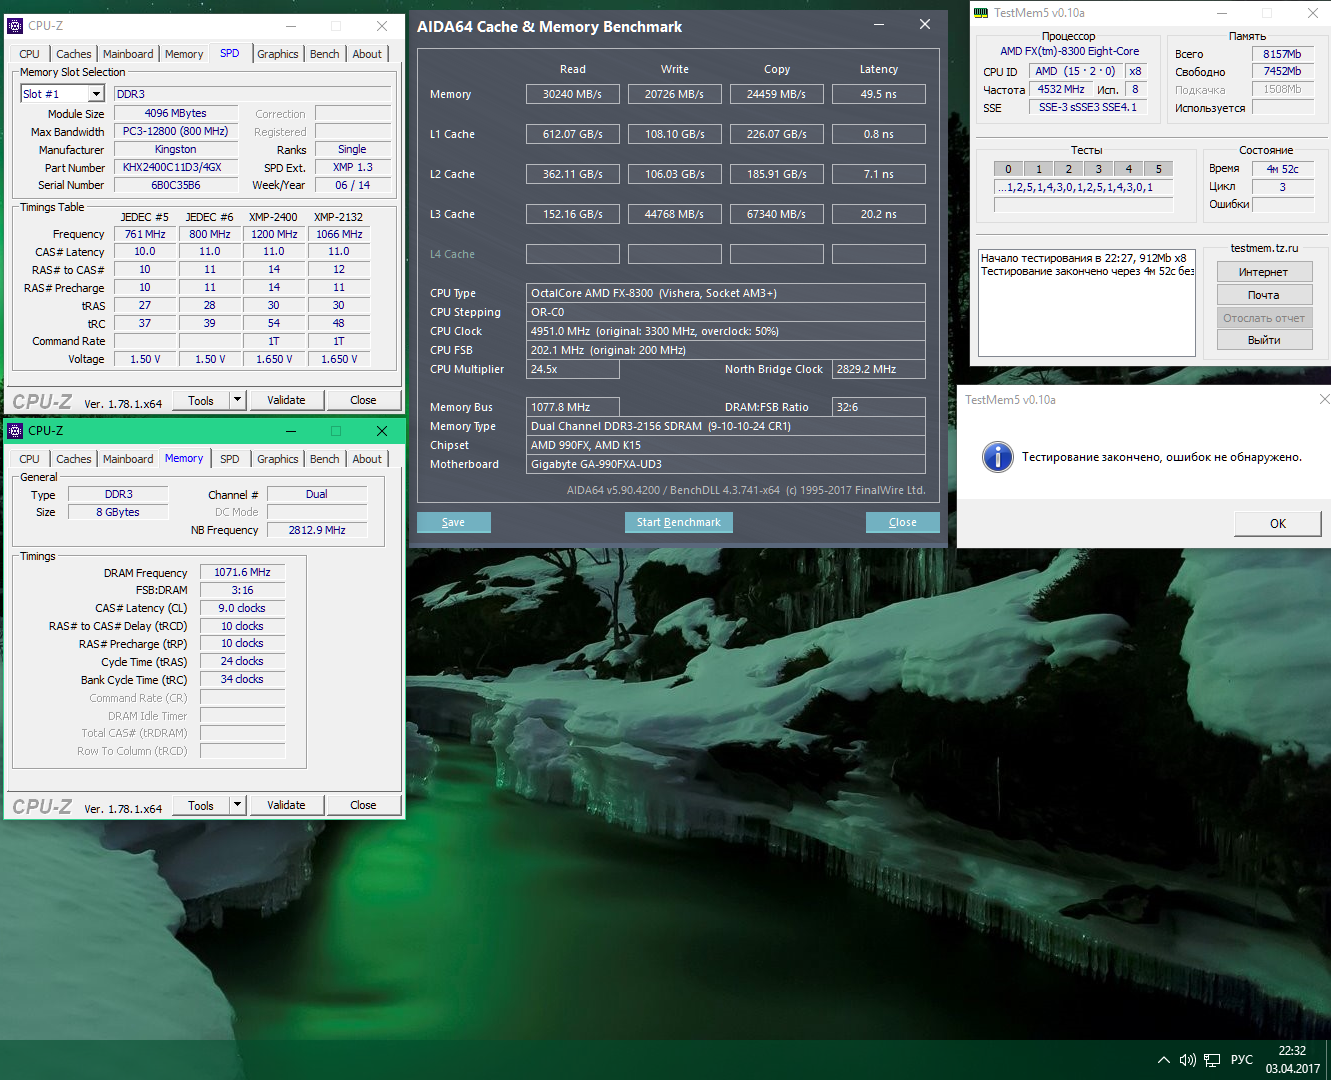Click the blue info icon in TestMem5 dialog
The image size is (1331, 1080).
[997, 457]
